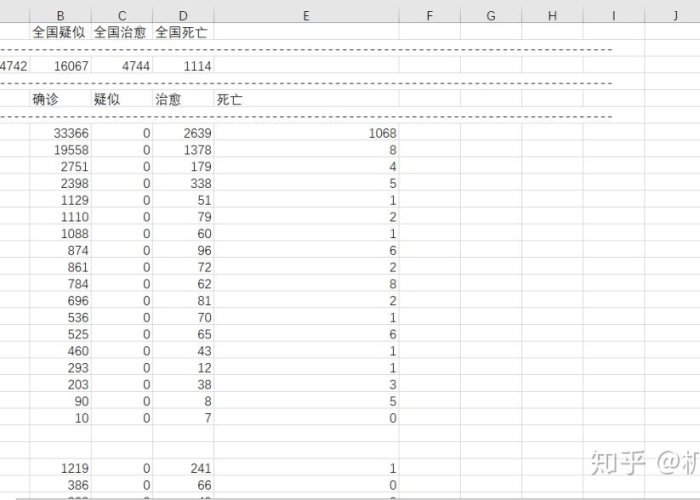Image resolution: width=700 pixels, height=500 pixels.
Task: Select the cell with value 1068
Action: (306, 133)
